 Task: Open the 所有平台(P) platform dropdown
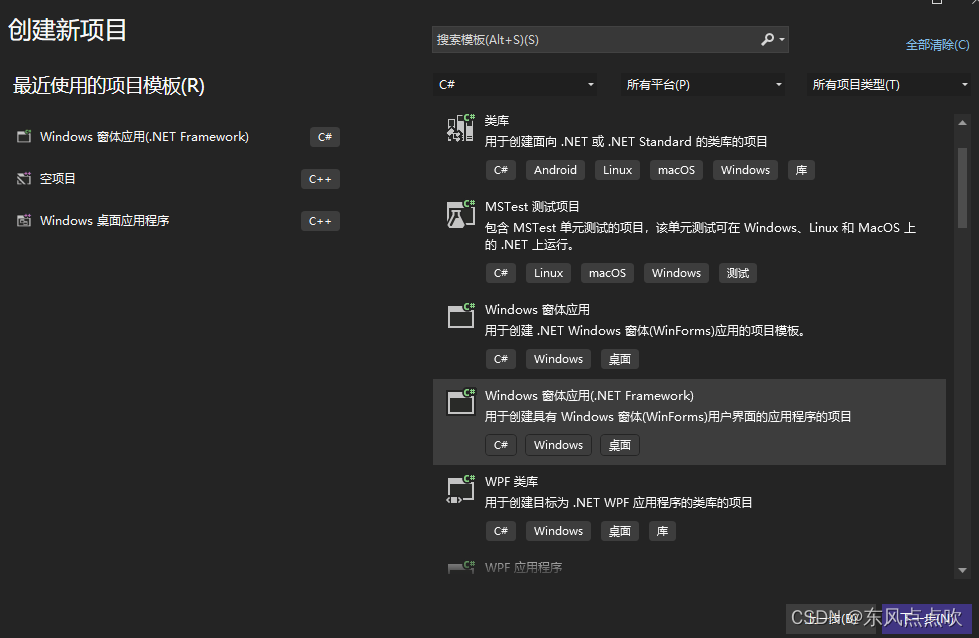703,85
